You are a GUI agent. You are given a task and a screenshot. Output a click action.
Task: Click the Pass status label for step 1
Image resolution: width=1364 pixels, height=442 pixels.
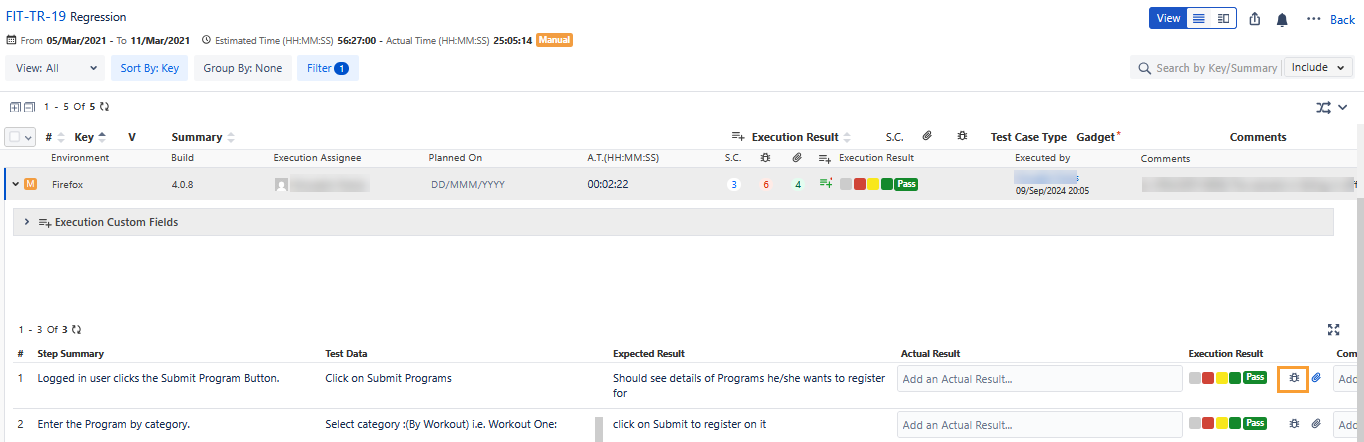1255,378
